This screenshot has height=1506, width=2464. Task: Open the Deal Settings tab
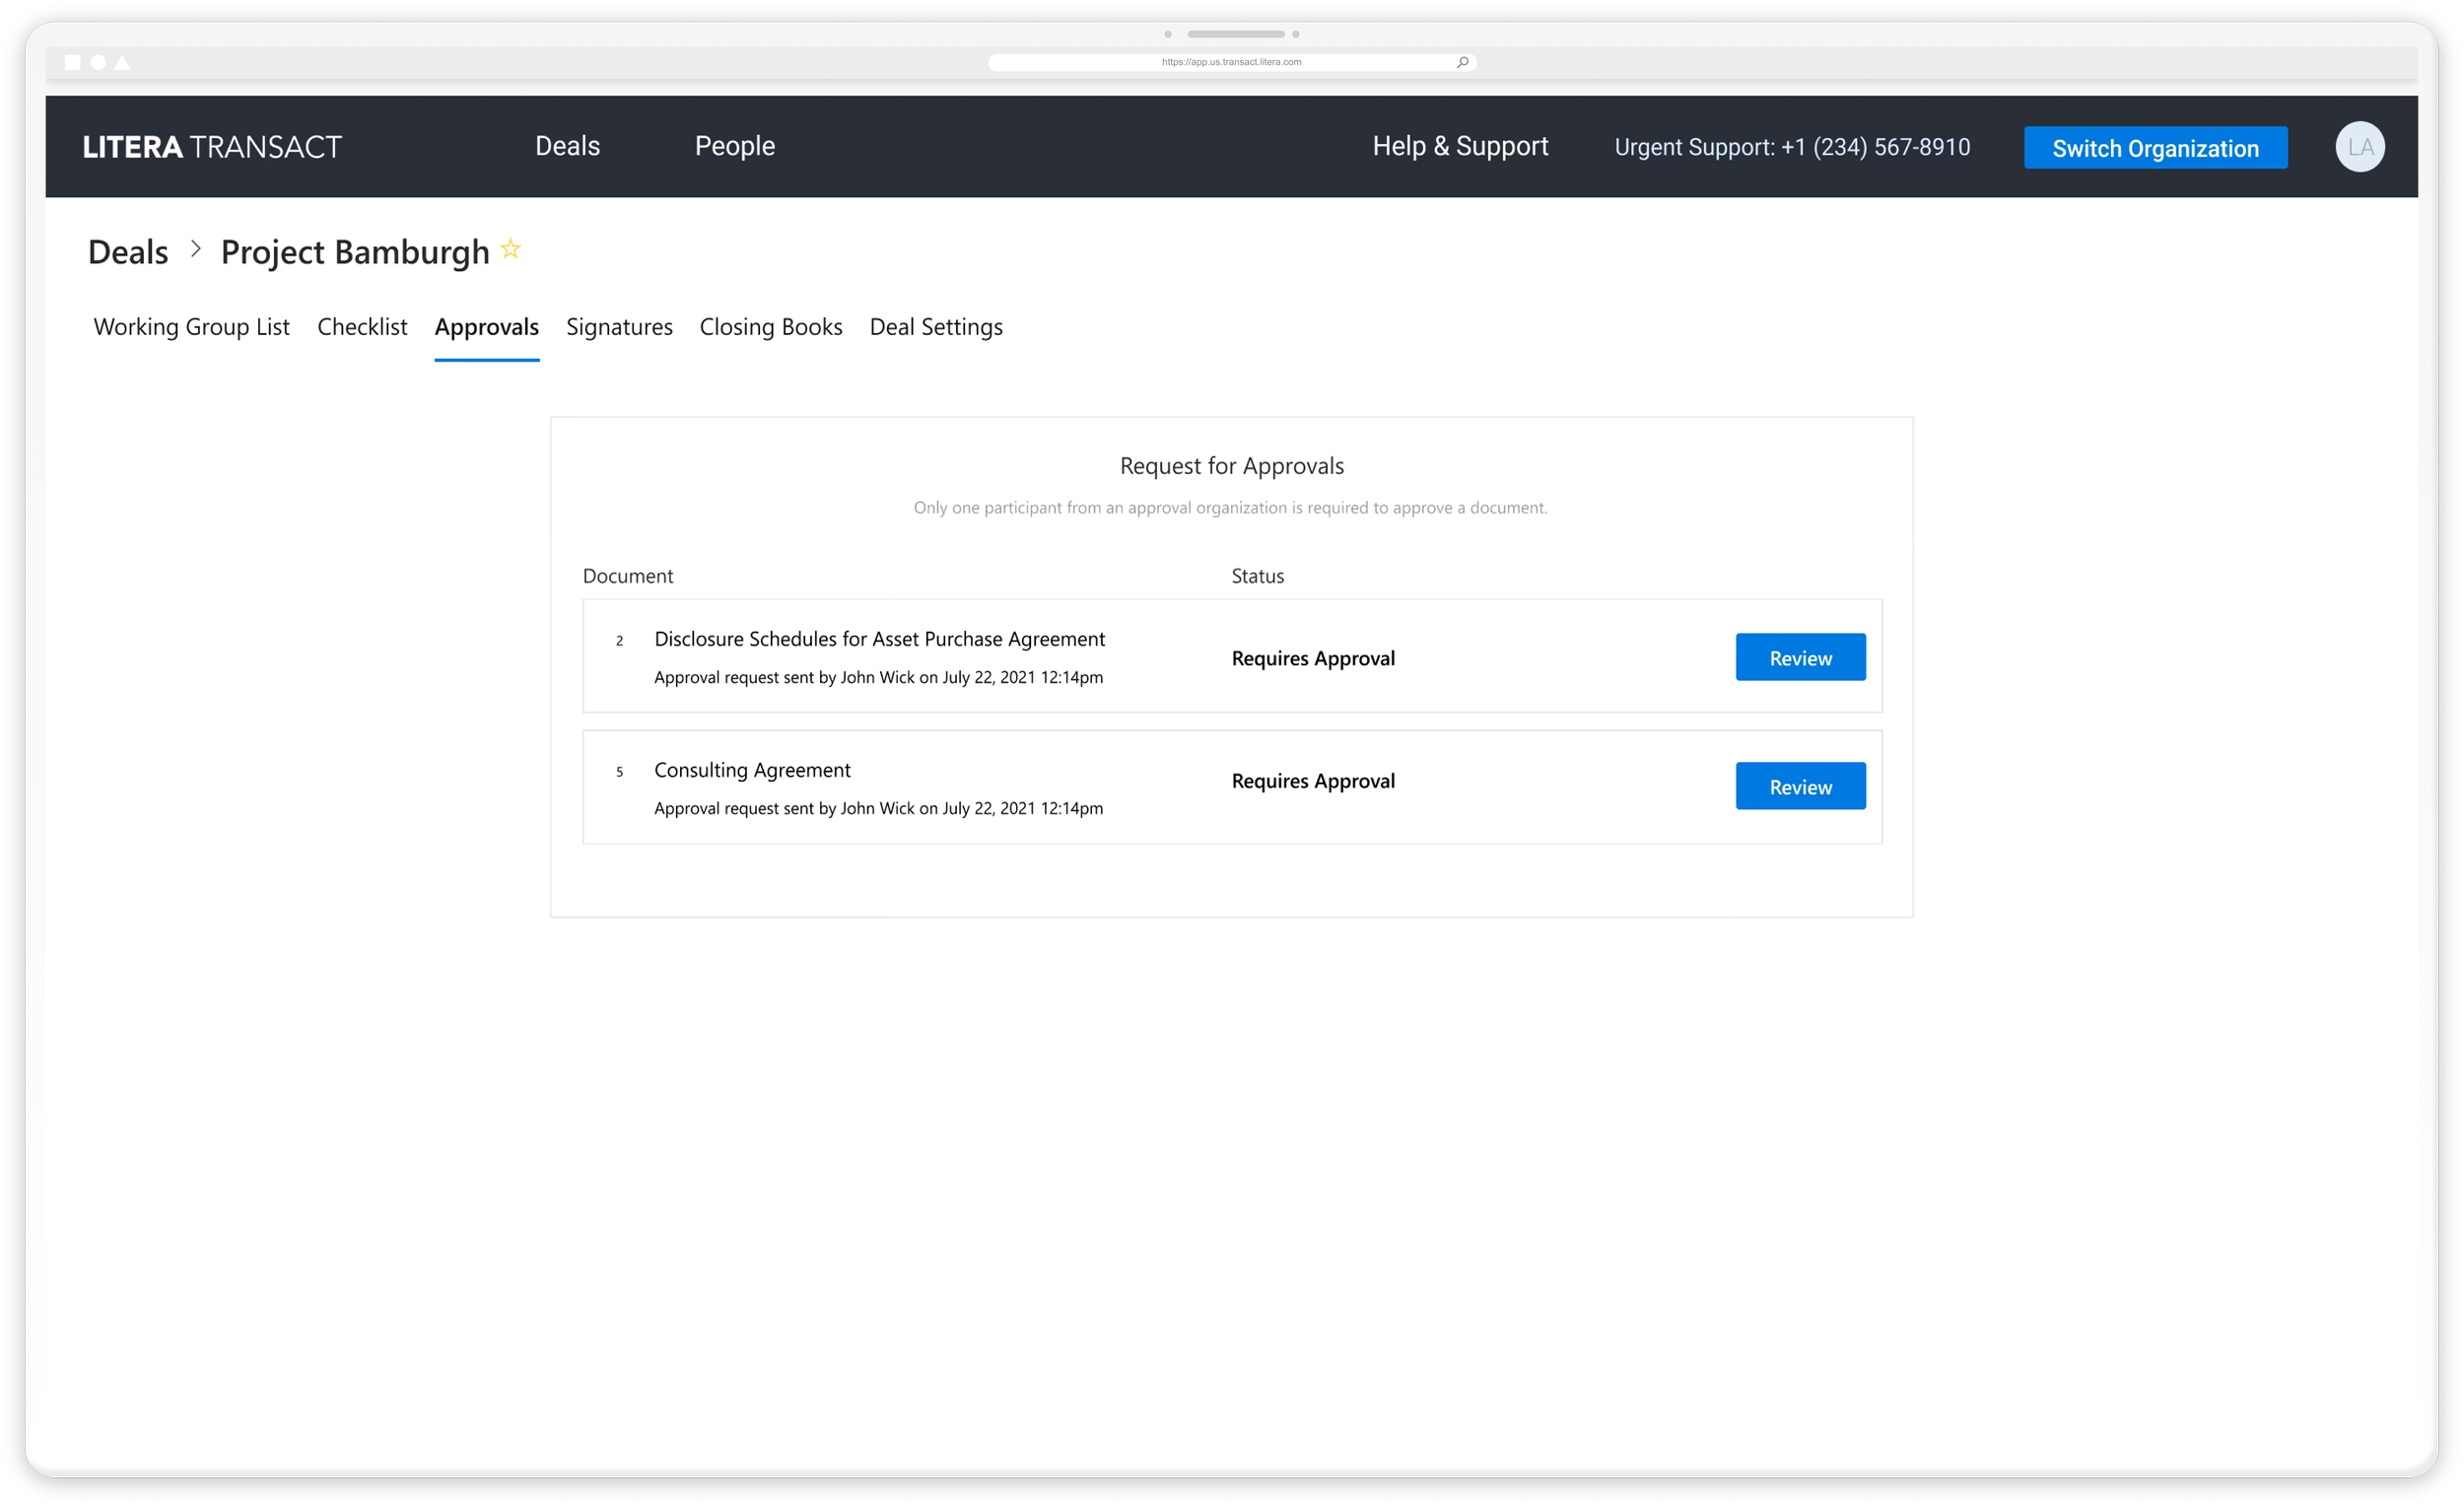click(x=935, y=327)
